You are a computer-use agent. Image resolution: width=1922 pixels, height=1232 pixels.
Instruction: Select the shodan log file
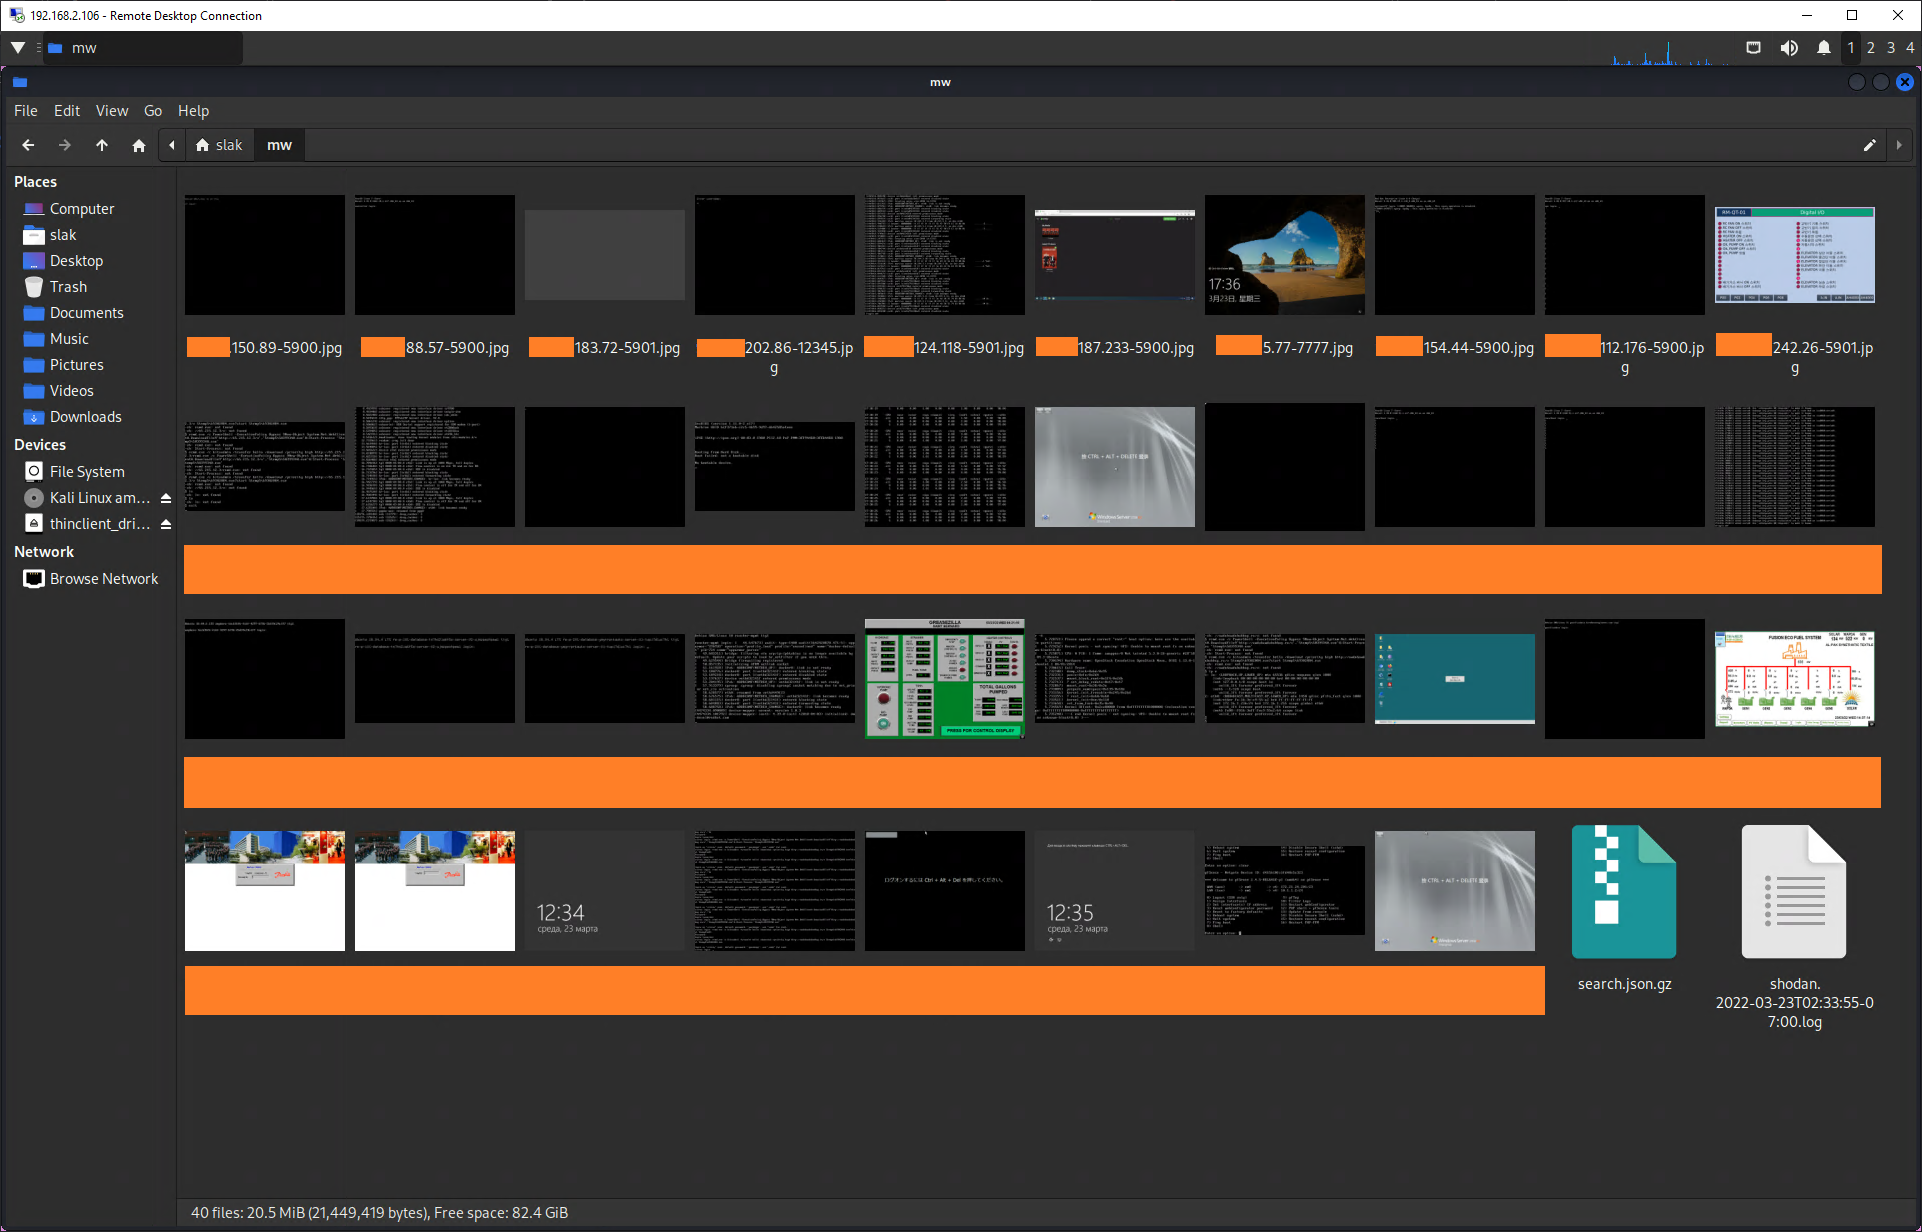1794,892
